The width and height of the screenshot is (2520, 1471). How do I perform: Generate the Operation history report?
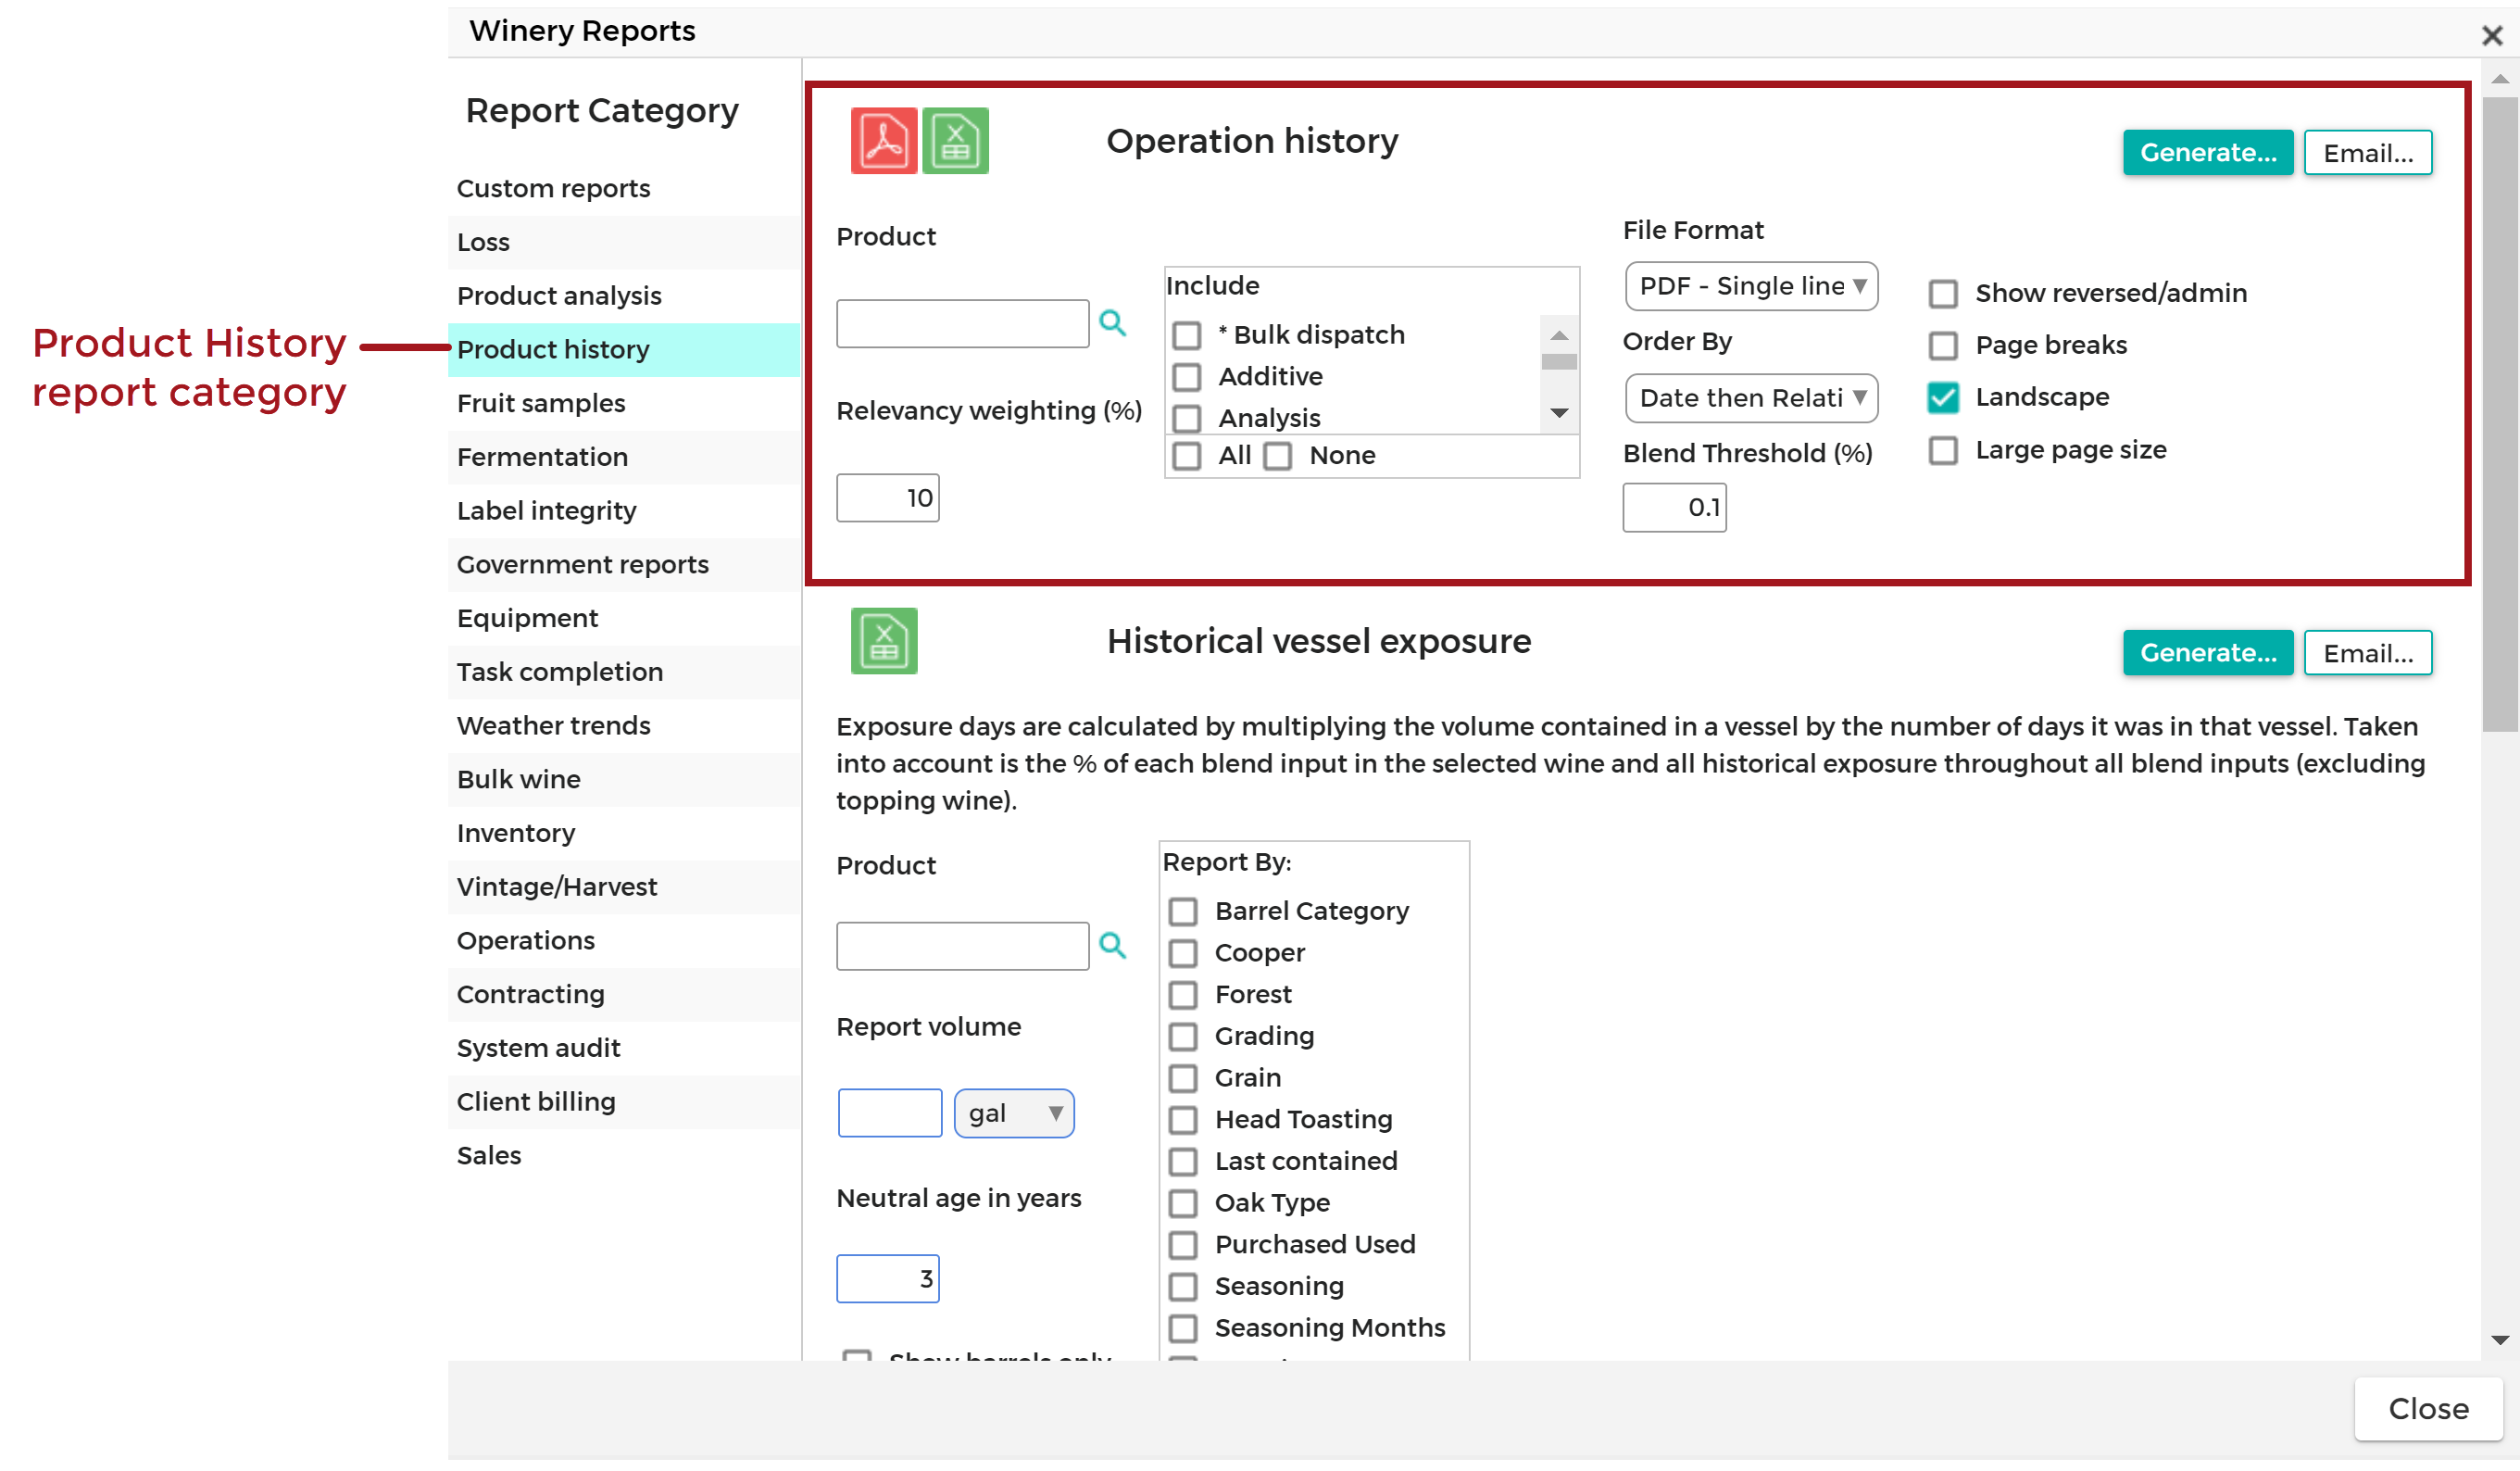2208,153
